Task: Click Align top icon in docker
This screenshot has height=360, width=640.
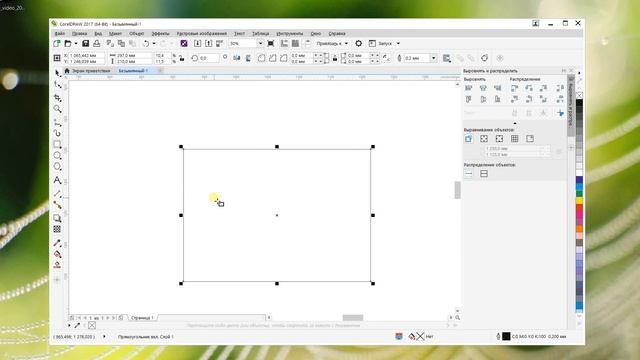Action: click(469, 99)
